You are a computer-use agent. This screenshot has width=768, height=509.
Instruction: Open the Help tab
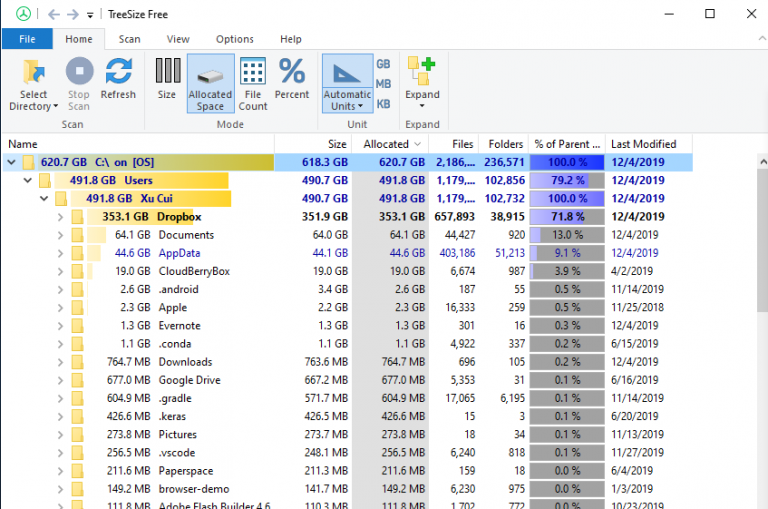click(x=290, y=39)
